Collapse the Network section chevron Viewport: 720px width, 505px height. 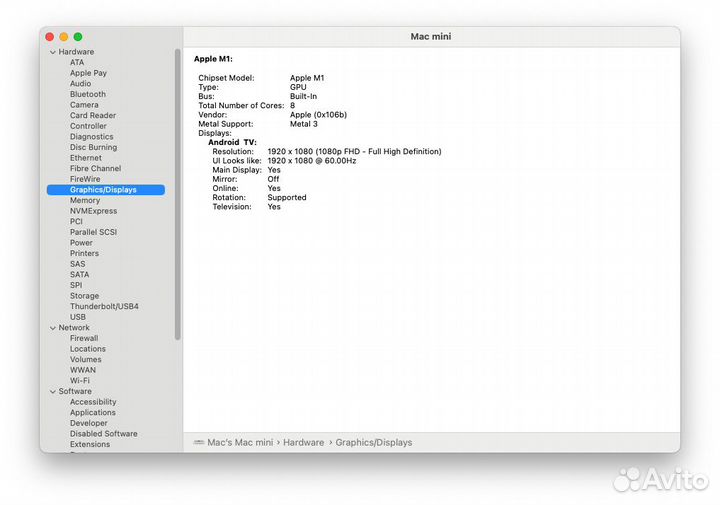point(53,328)
